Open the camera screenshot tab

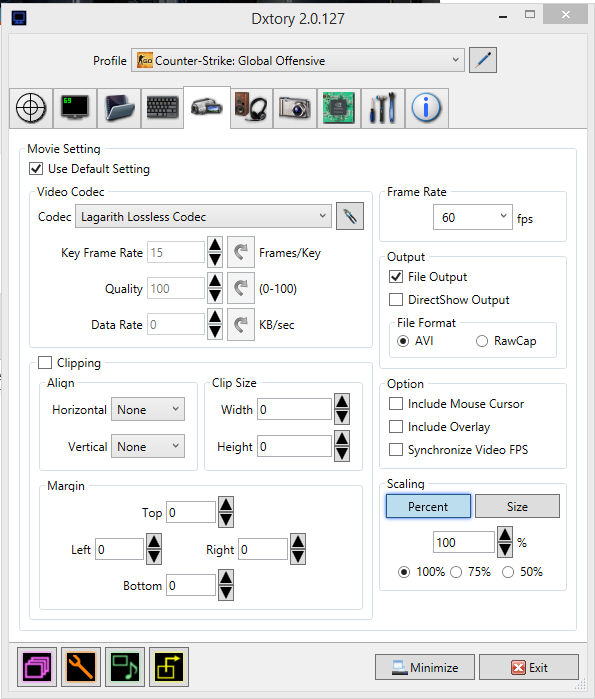[295, 108]
